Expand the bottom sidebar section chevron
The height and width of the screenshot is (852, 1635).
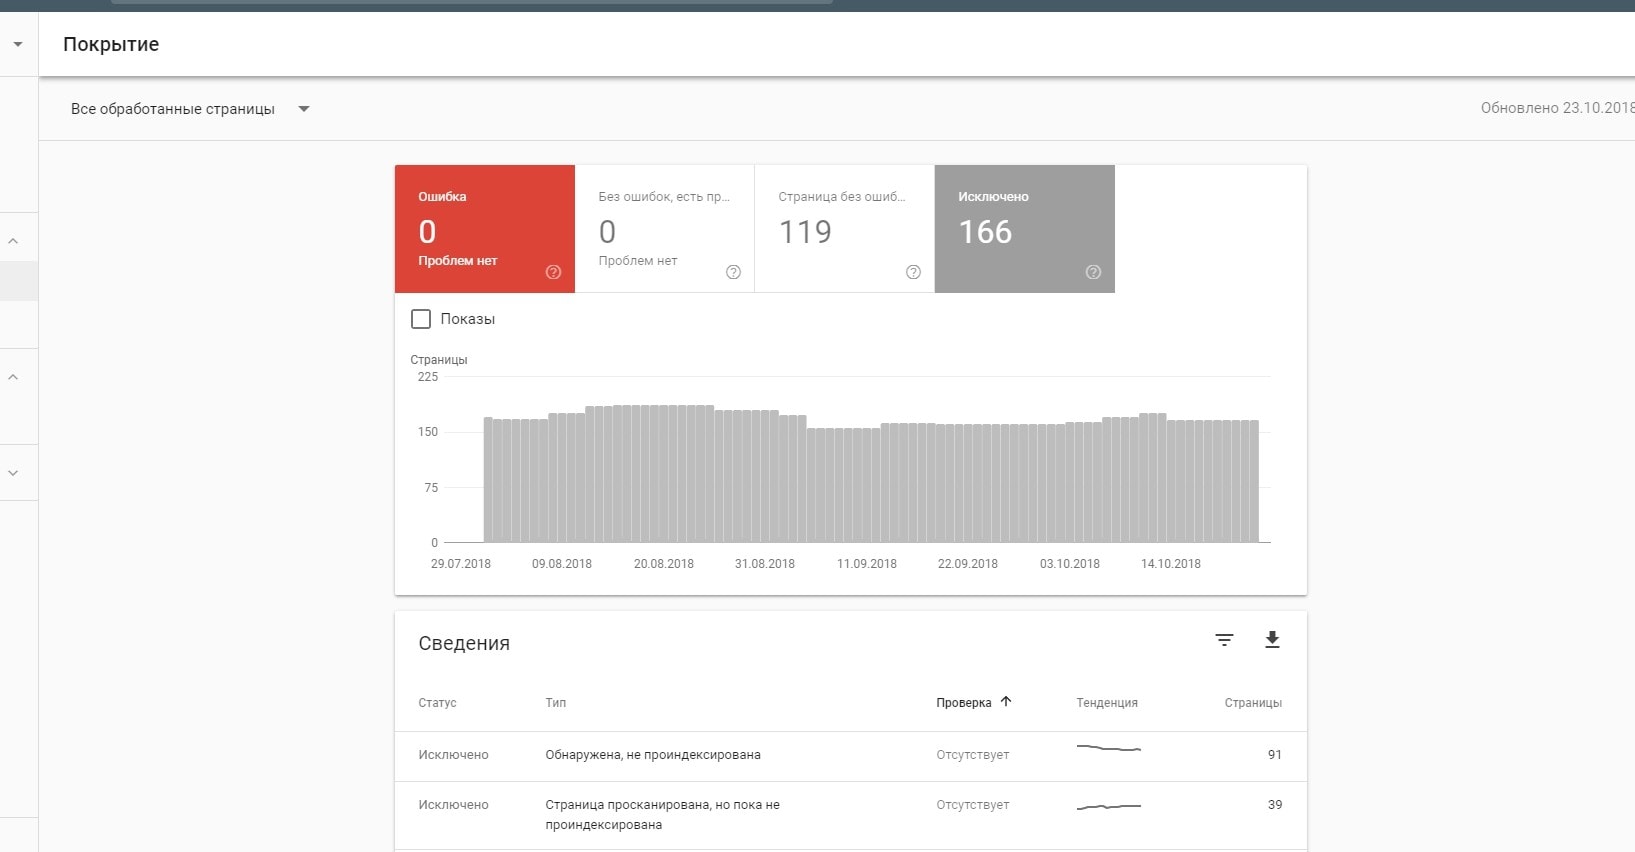pyautogui.click(x=14, y=473)
